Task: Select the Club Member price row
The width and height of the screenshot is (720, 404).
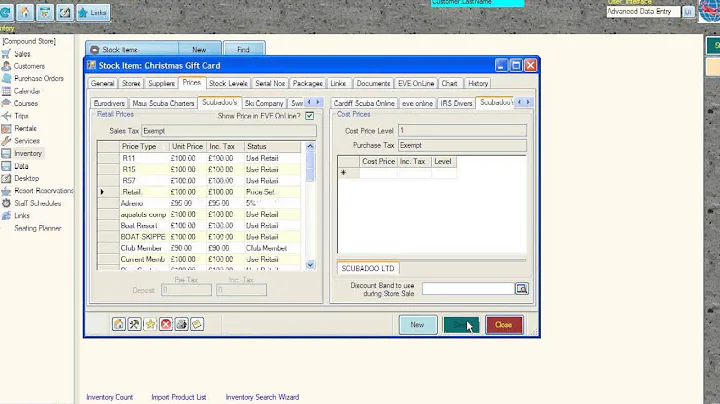Action: pyautogui.click(x=199, y=248)
